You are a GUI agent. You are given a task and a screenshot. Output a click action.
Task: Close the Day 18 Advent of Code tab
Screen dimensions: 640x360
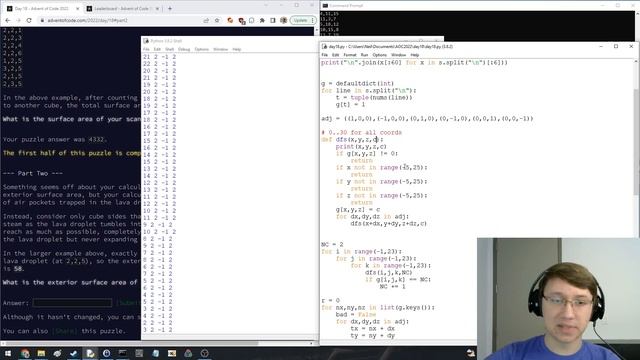pos(78,9)
